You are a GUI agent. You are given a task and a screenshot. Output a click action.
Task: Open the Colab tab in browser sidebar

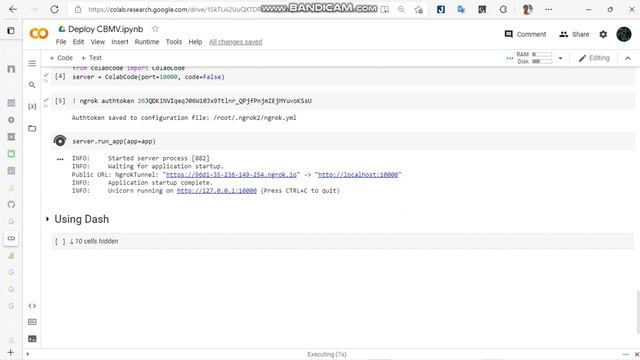[x=11, y=238]
